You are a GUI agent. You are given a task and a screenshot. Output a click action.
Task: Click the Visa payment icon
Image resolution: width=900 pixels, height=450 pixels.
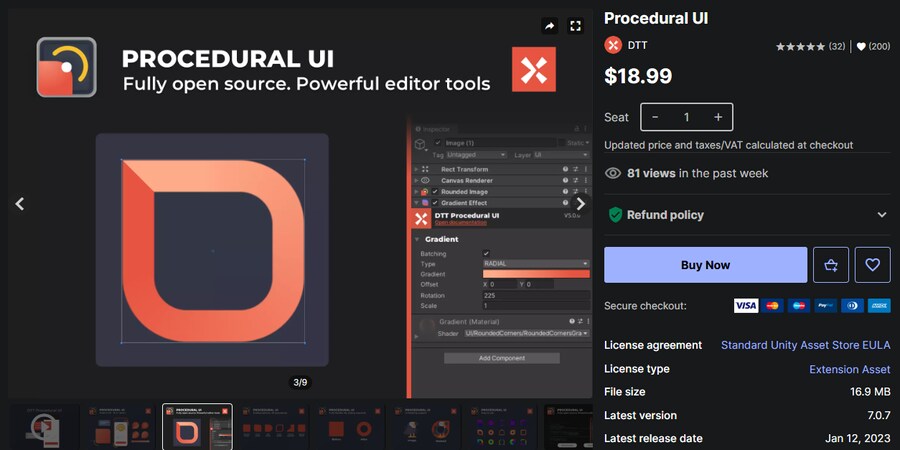[746, 305]
